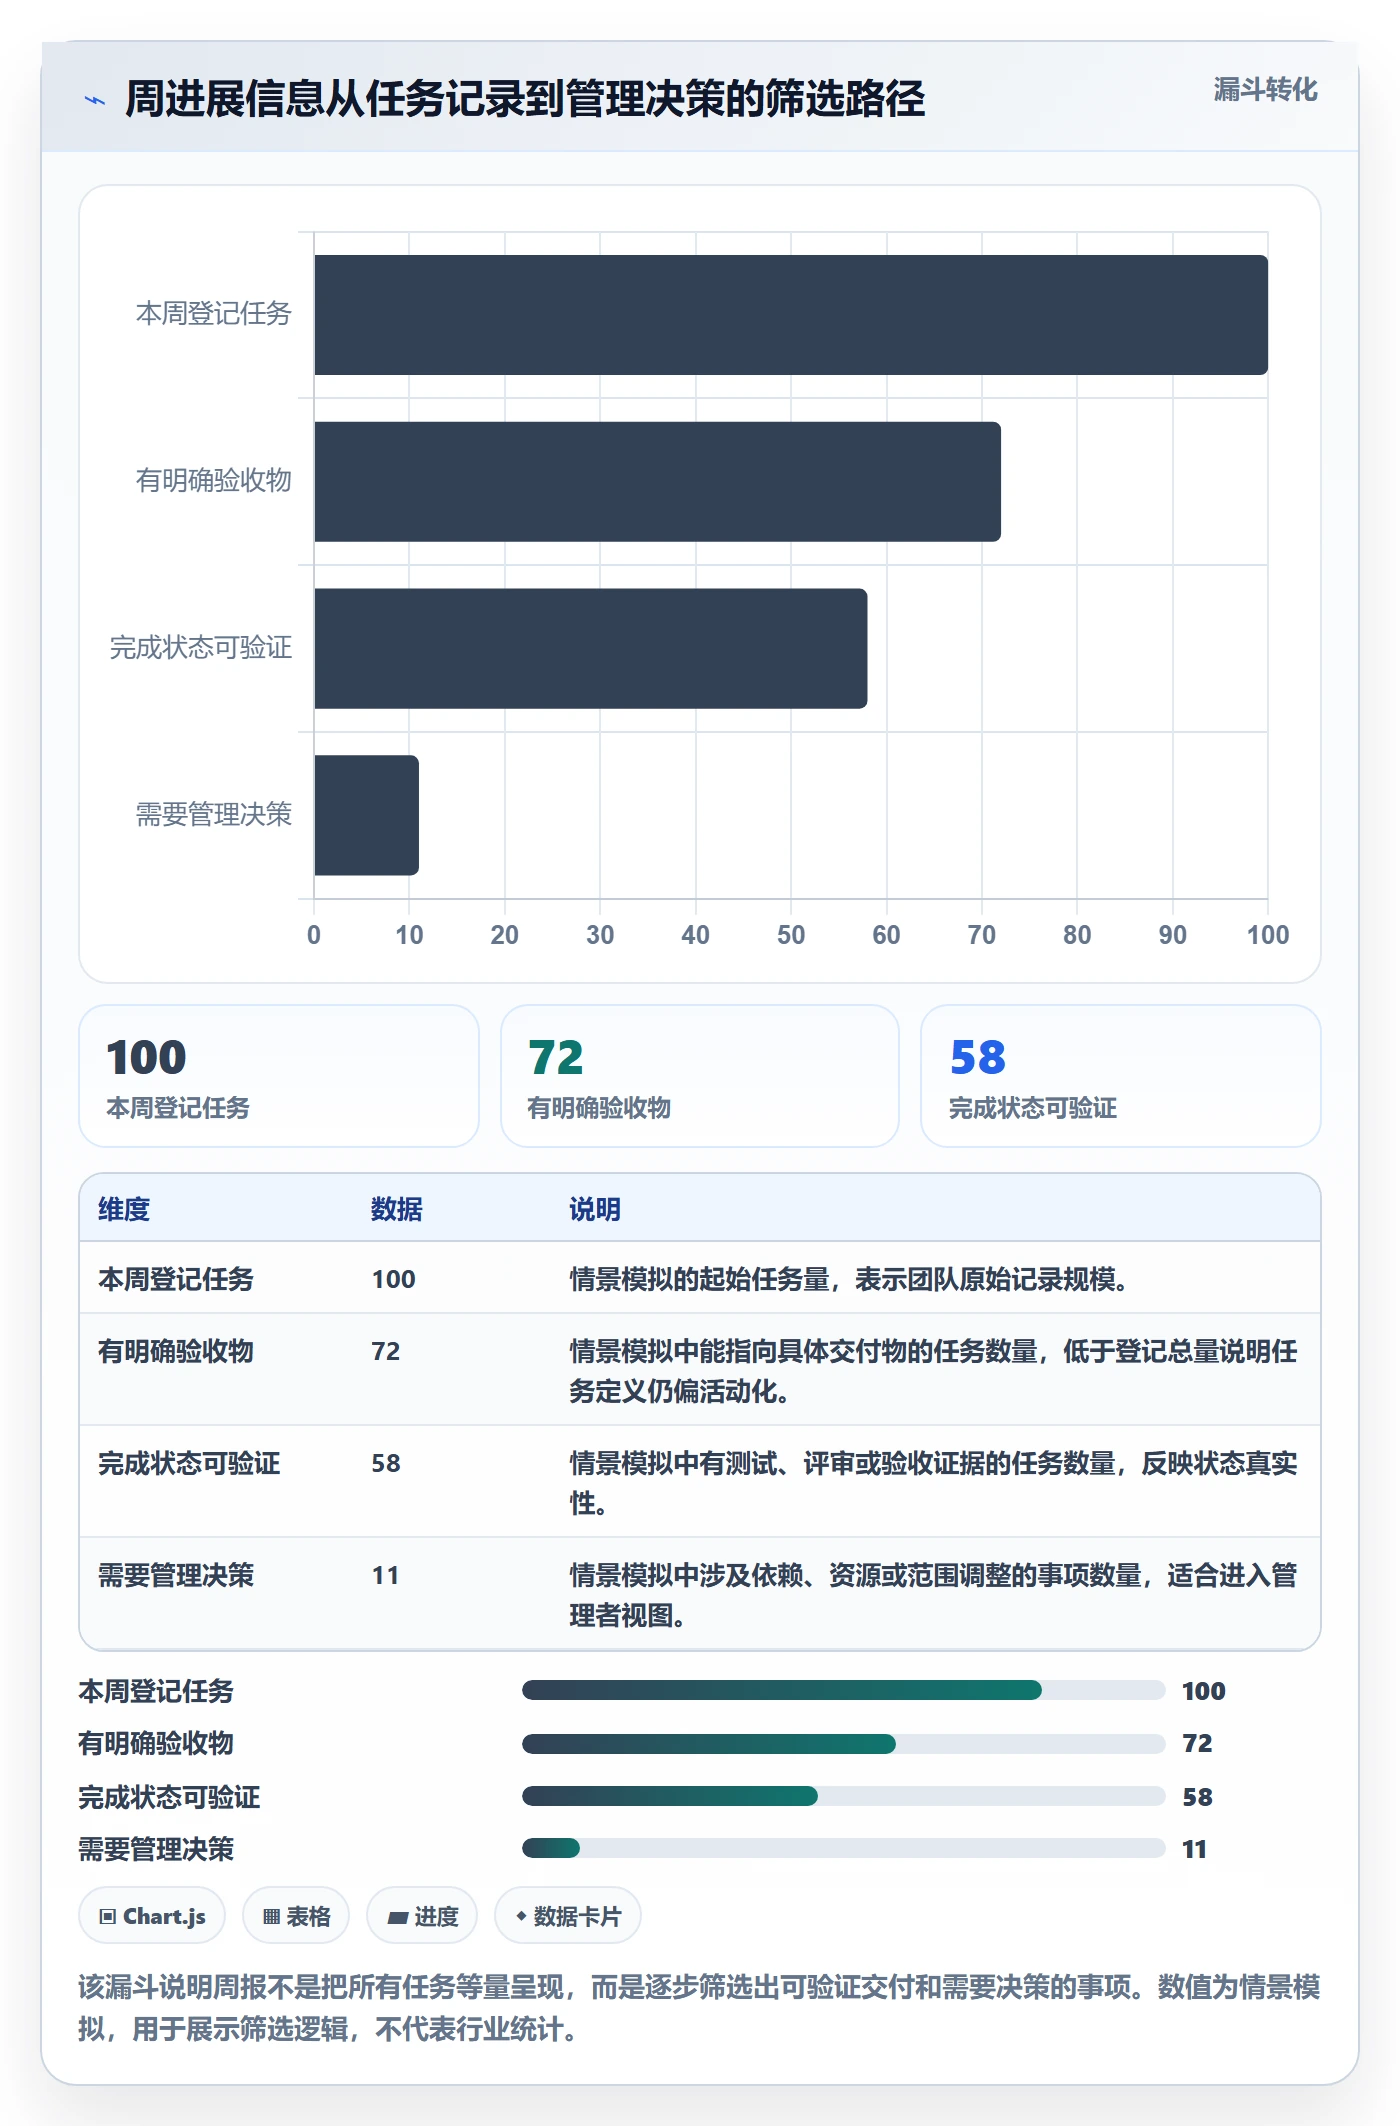Open the 72 有明确验收物 data card

point(700,1076)
